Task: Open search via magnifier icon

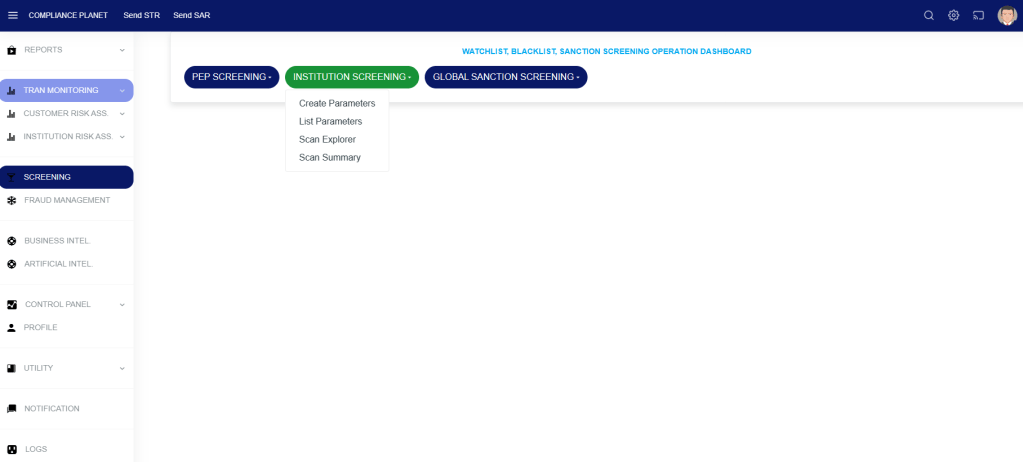Action: [929, 15]
